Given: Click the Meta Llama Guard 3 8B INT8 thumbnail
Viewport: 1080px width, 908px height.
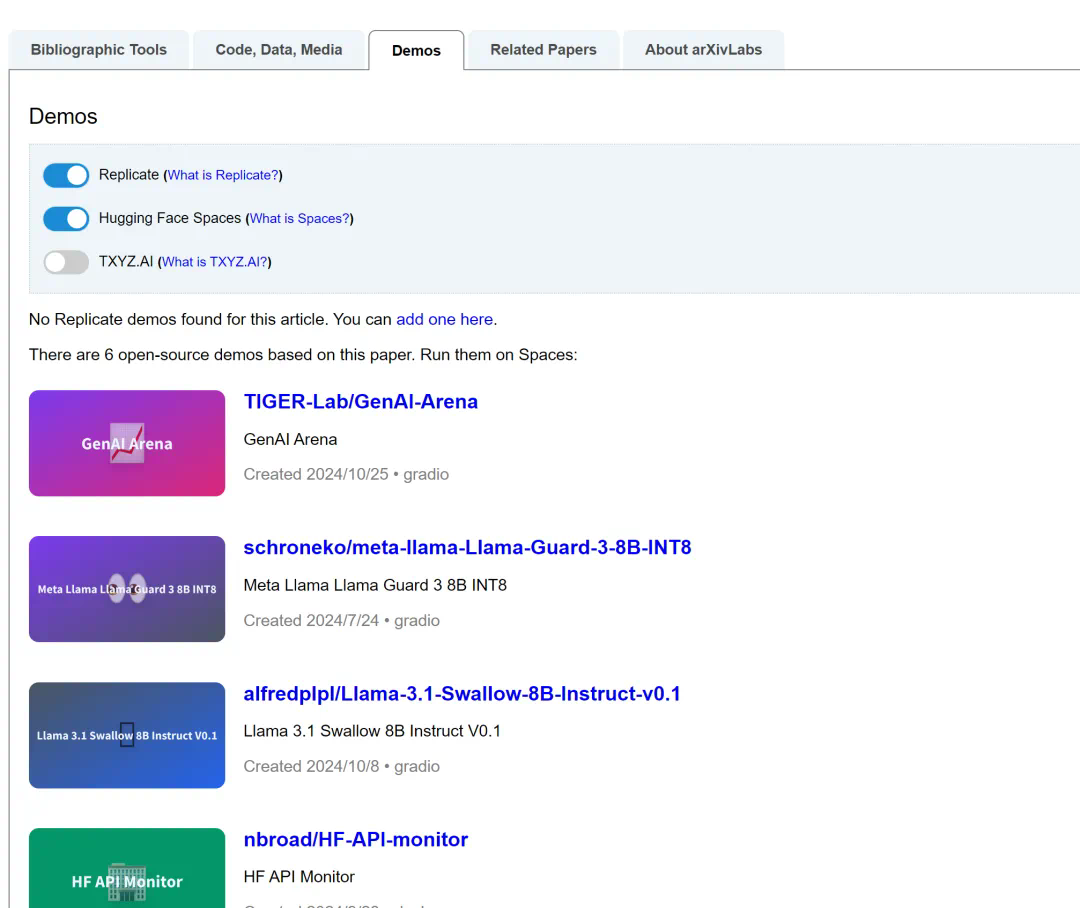Looking at the screenshot, I should tap(127, 589).
